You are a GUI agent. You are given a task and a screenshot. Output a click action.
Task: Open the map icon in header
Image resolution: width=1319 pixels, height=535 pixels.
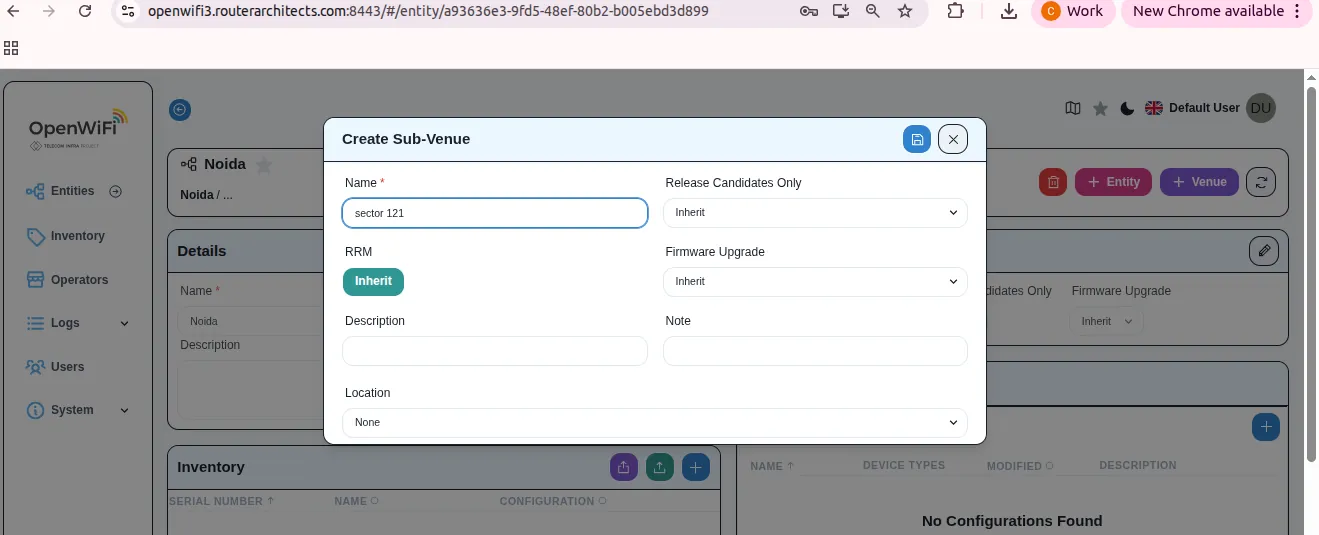tap(1073, 108)
